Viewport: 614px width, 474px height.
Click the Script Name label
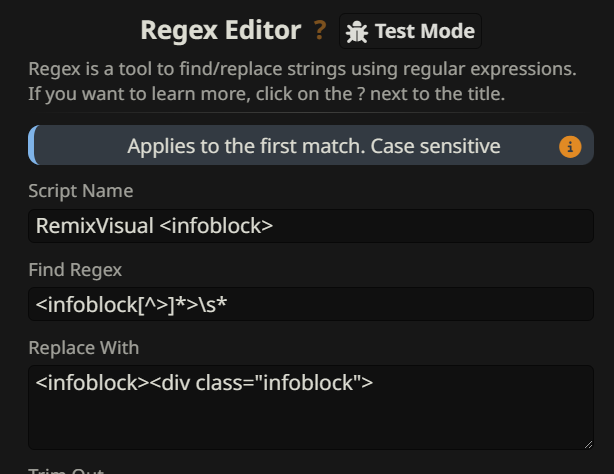click(x=80, y=191)
